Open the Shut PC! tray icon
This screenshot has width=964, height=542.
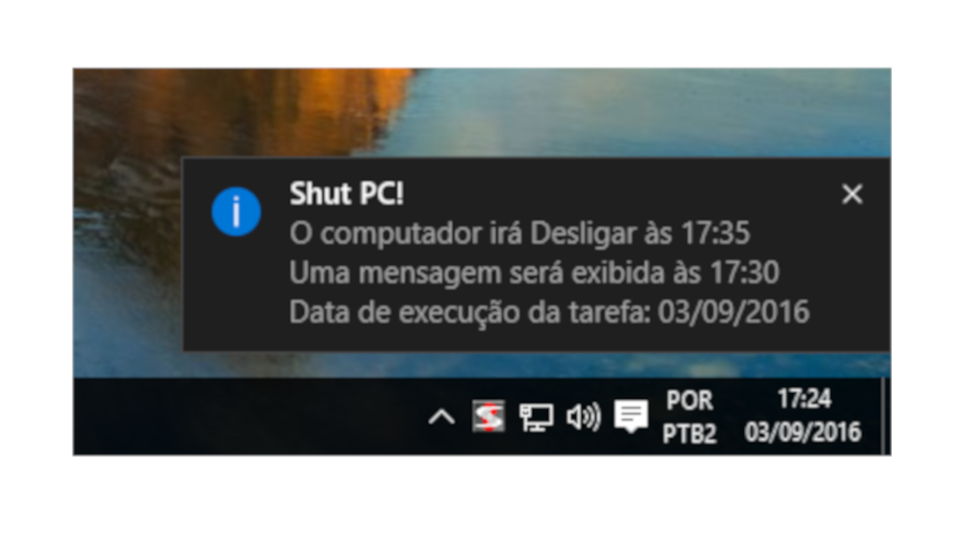pos(488,417)
